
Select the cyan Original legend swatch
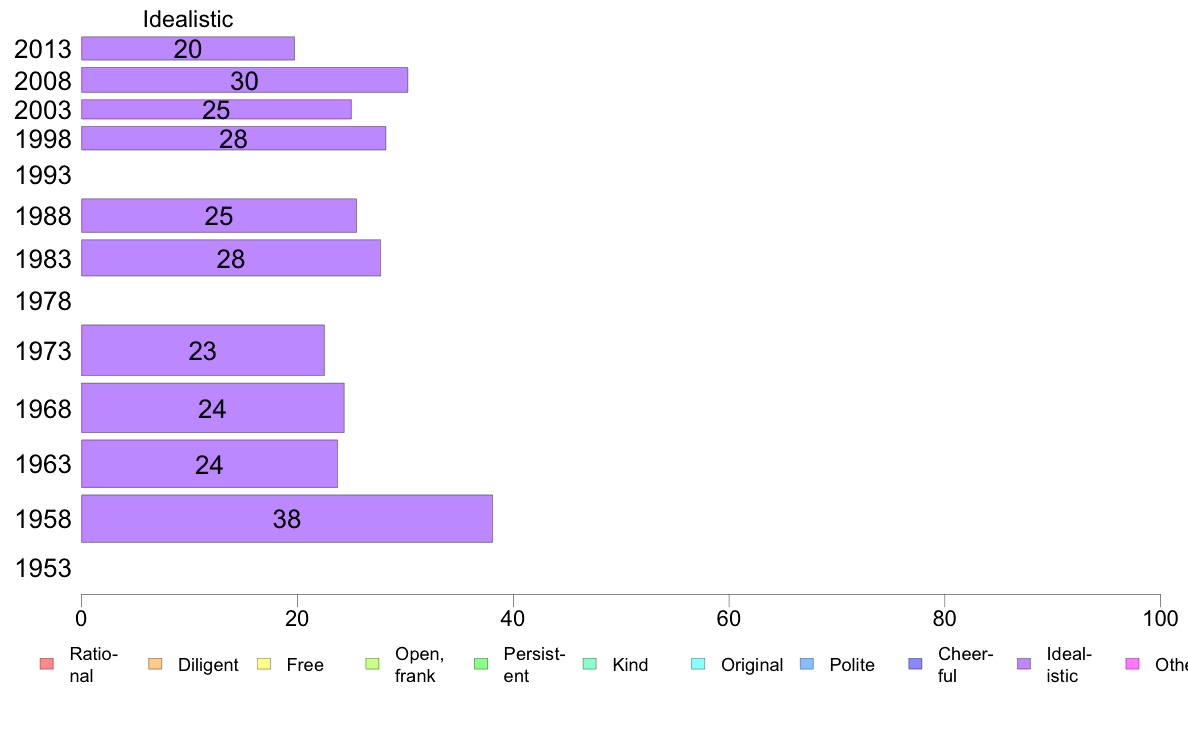[x=699, y=664]
